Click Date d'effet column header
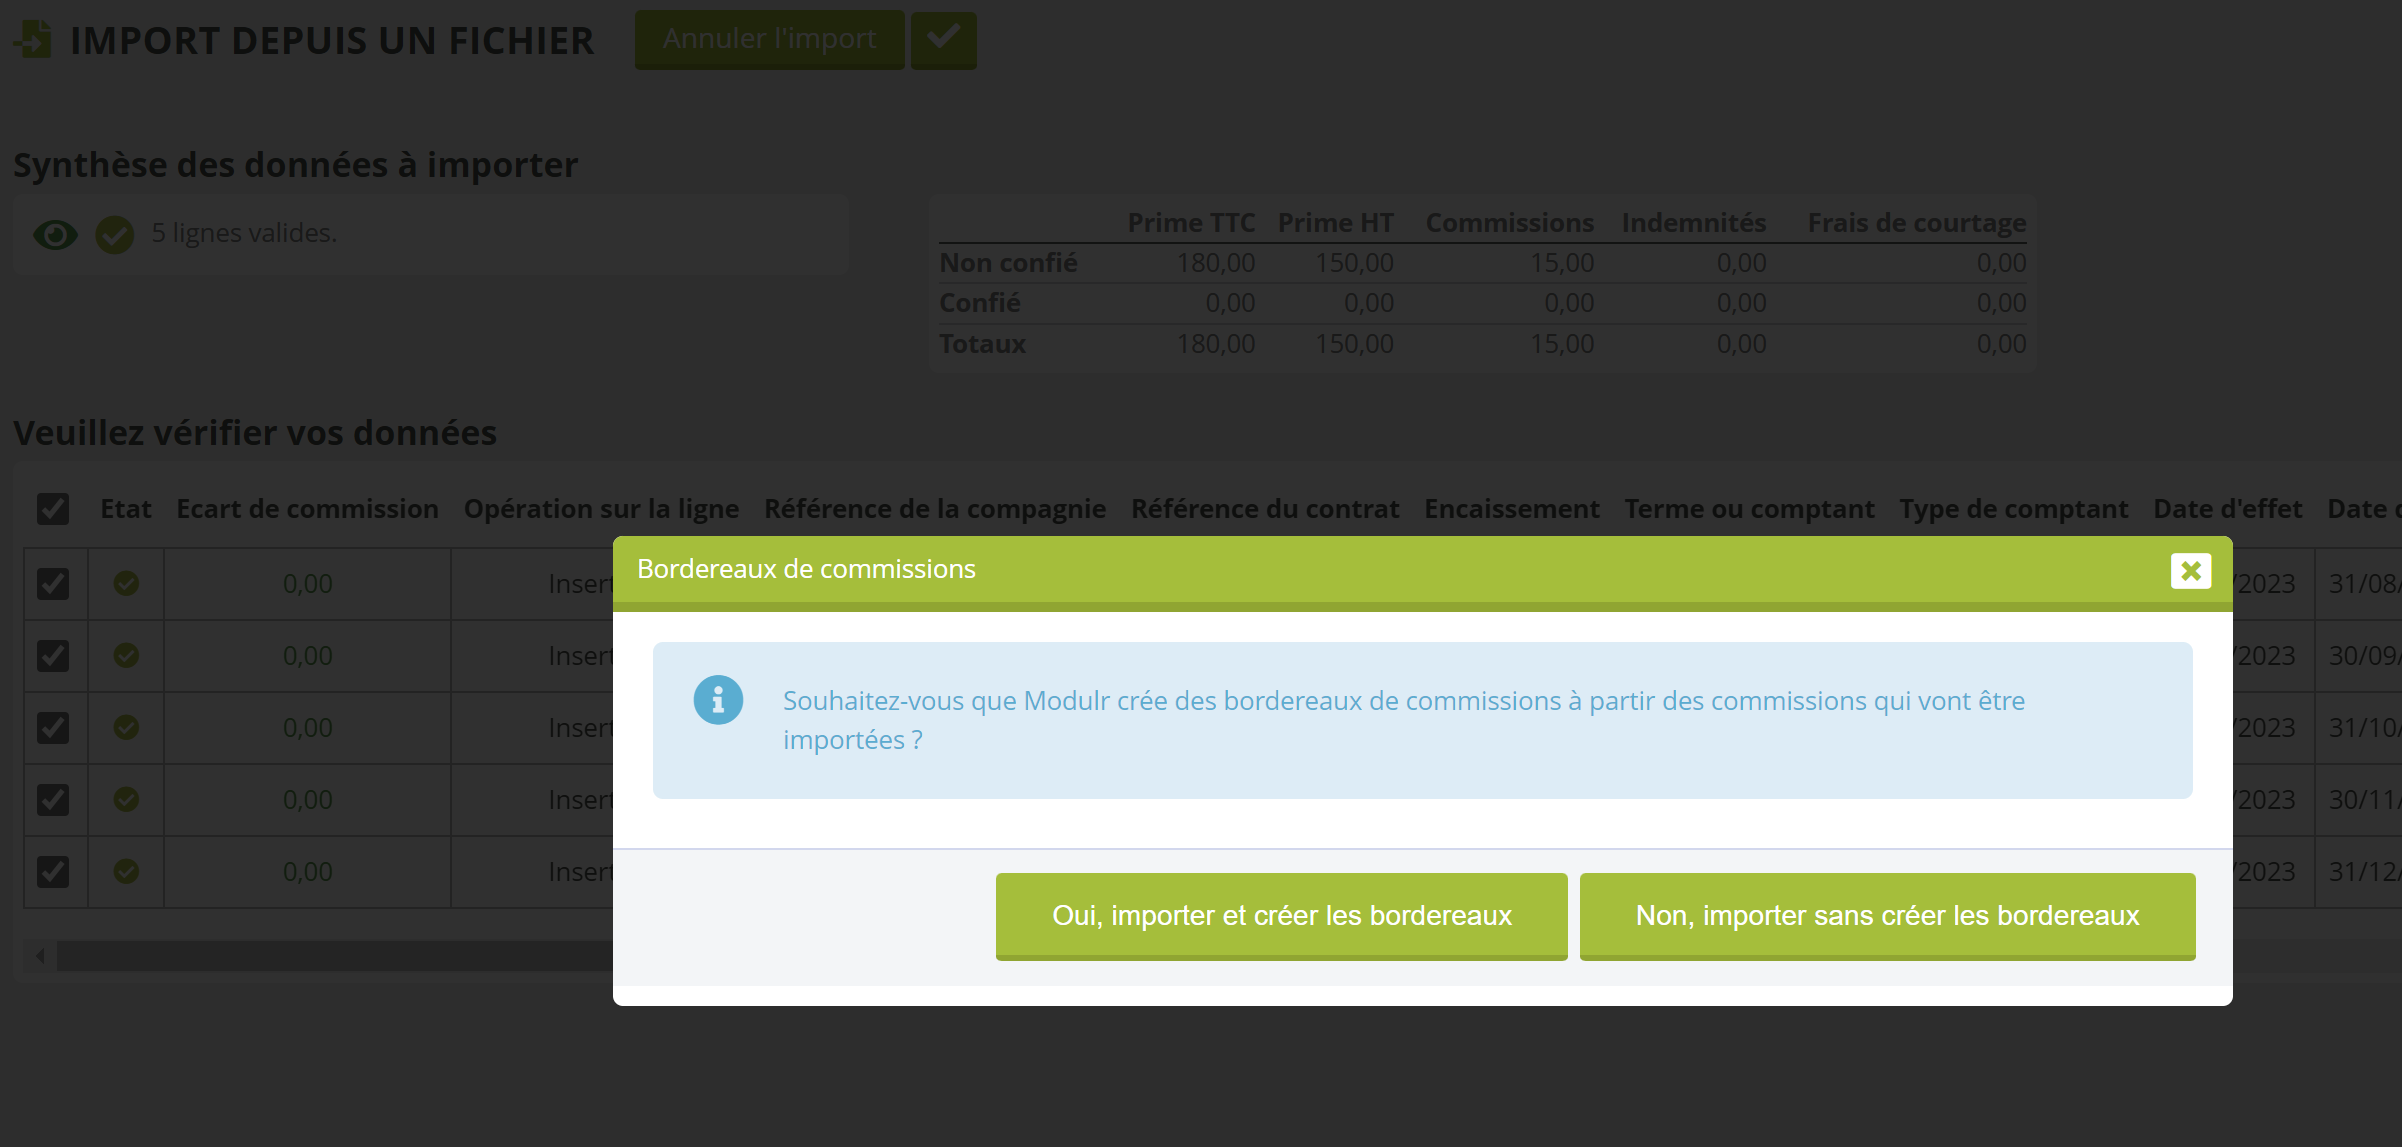Screen dimensions: 2402x1147 pyautogui.click(x=2227, y=509)
